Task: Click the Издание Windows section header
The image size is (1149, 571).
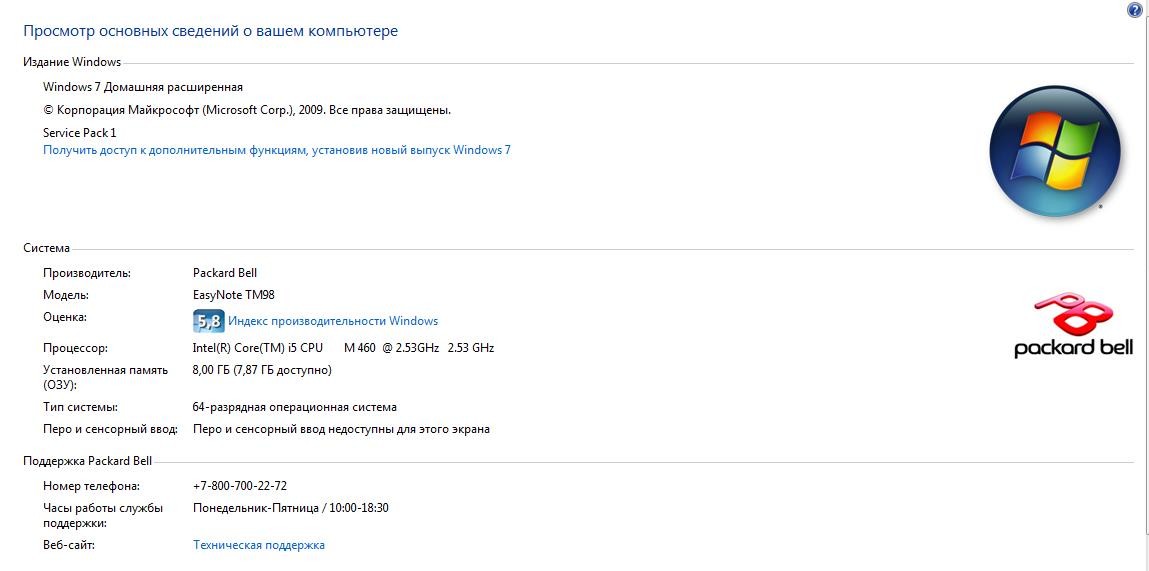Action: (72, 62)
